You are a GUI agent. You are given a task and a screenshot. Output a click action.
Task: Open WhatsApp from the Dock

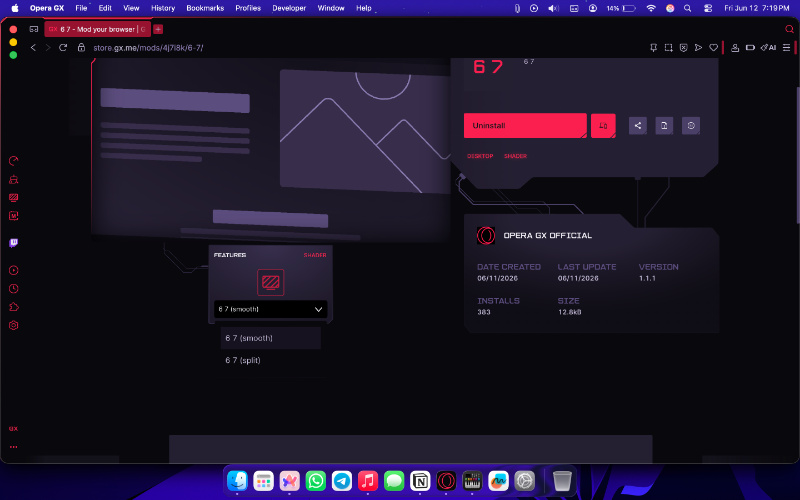click(x=316, y=481)
